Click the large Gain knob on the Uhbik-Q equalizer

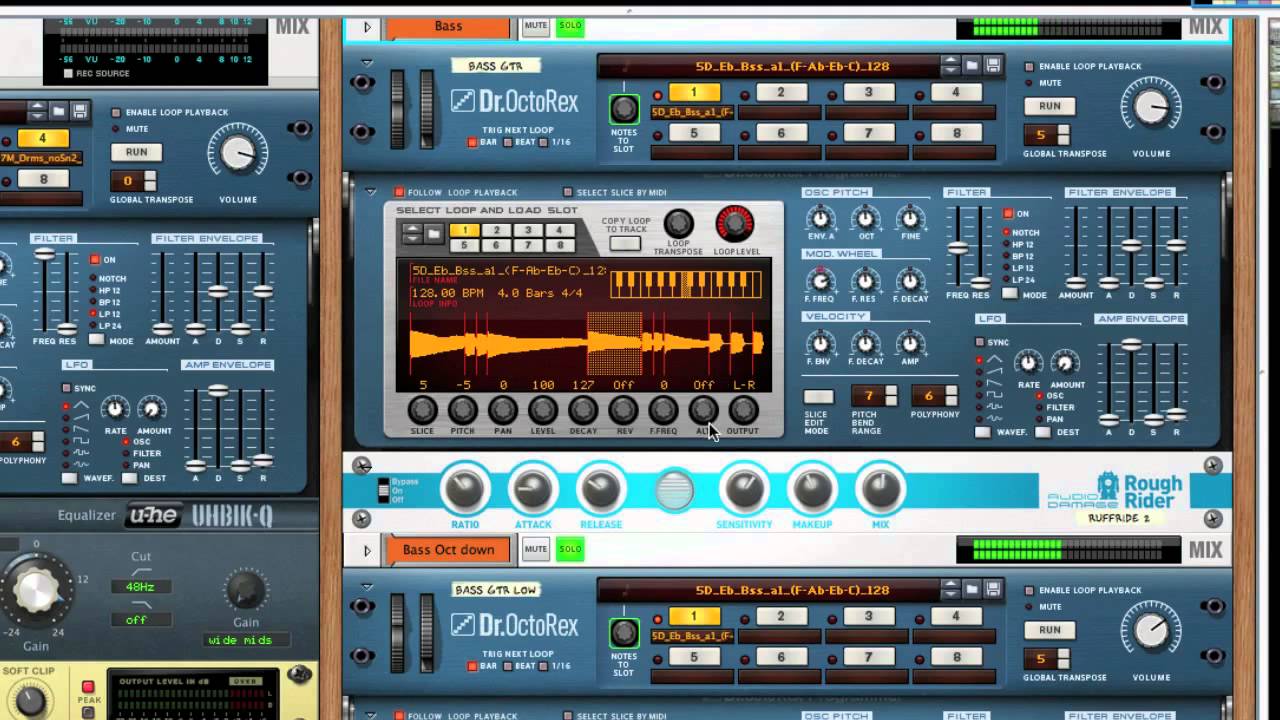point(35,590)
